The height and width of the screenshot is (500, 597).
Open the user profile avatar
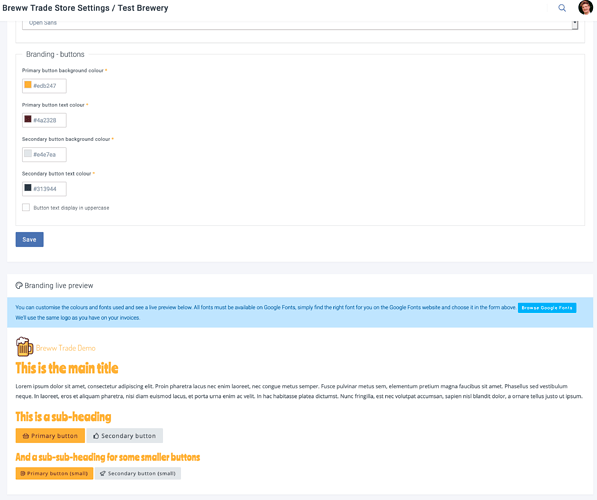(585, 8)
